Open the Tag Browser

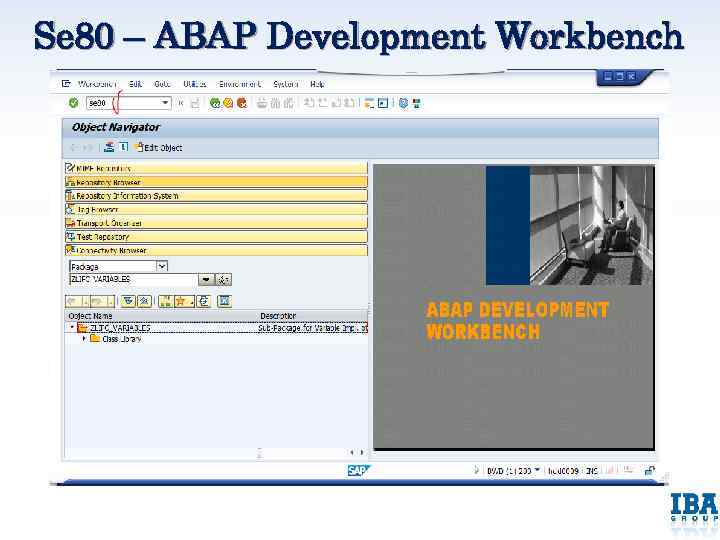point(216,209)
